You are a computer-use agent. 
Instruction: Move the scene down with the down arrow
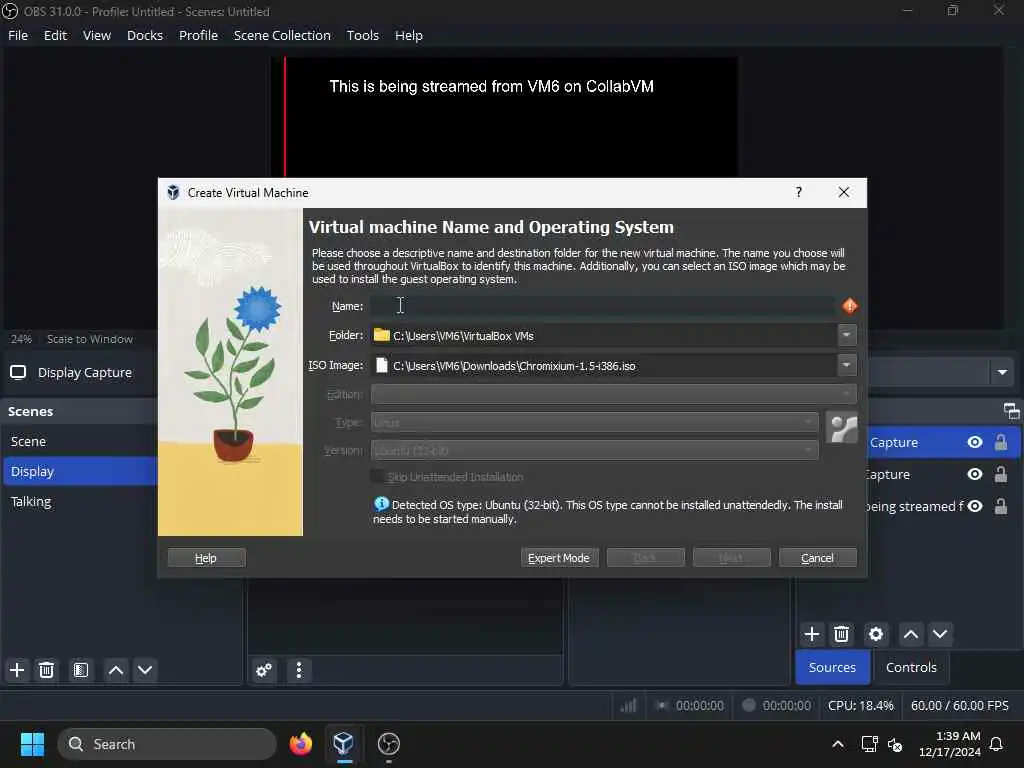pyautogui.click(x=145, y=670)
